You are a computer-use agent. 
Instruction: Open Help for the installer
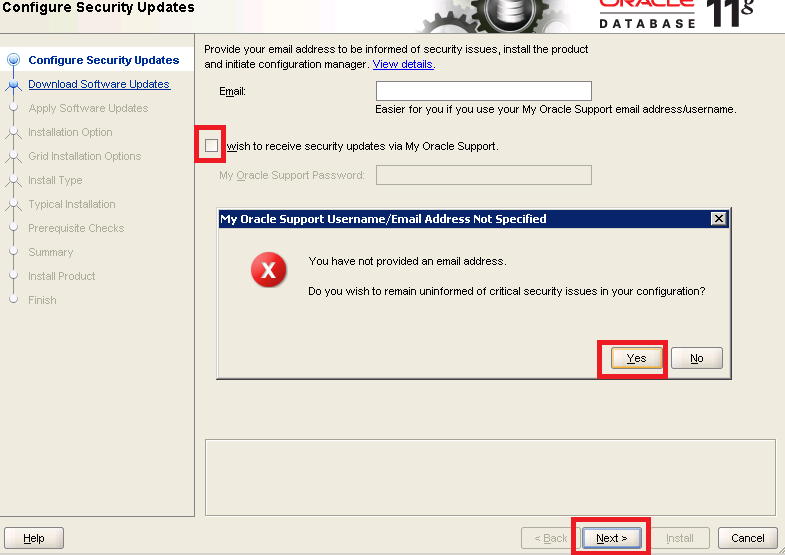point(34,538)
